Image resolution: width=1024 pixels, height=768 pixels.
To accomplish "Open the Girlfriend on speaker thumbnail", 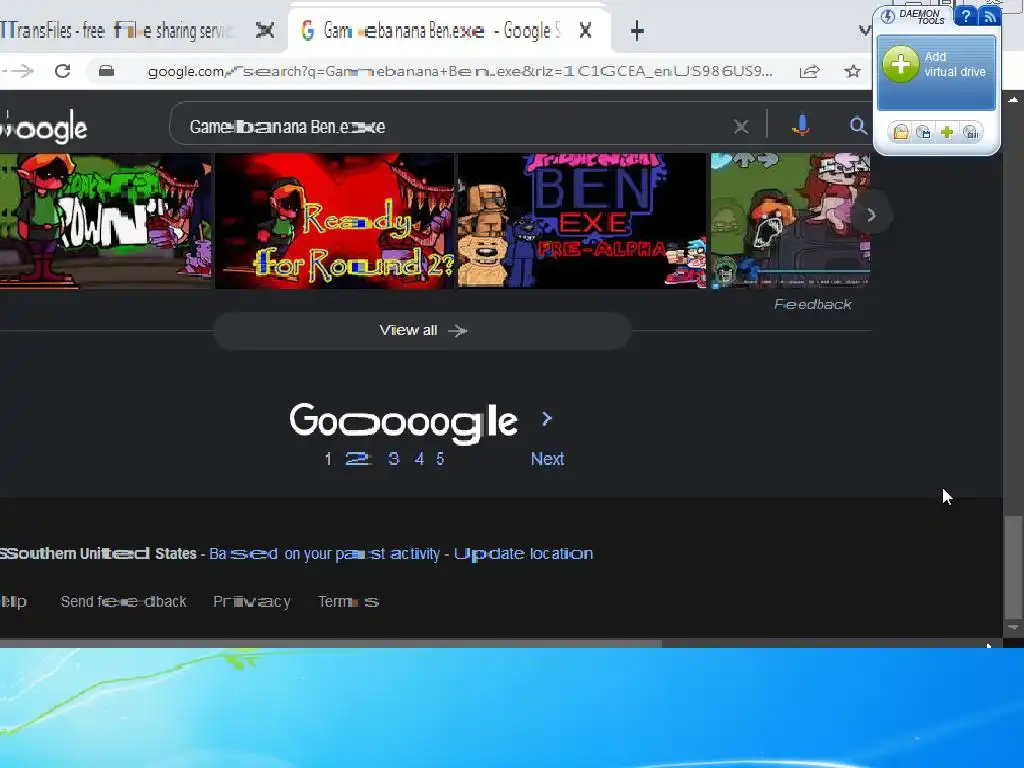I will coord(790,221).
